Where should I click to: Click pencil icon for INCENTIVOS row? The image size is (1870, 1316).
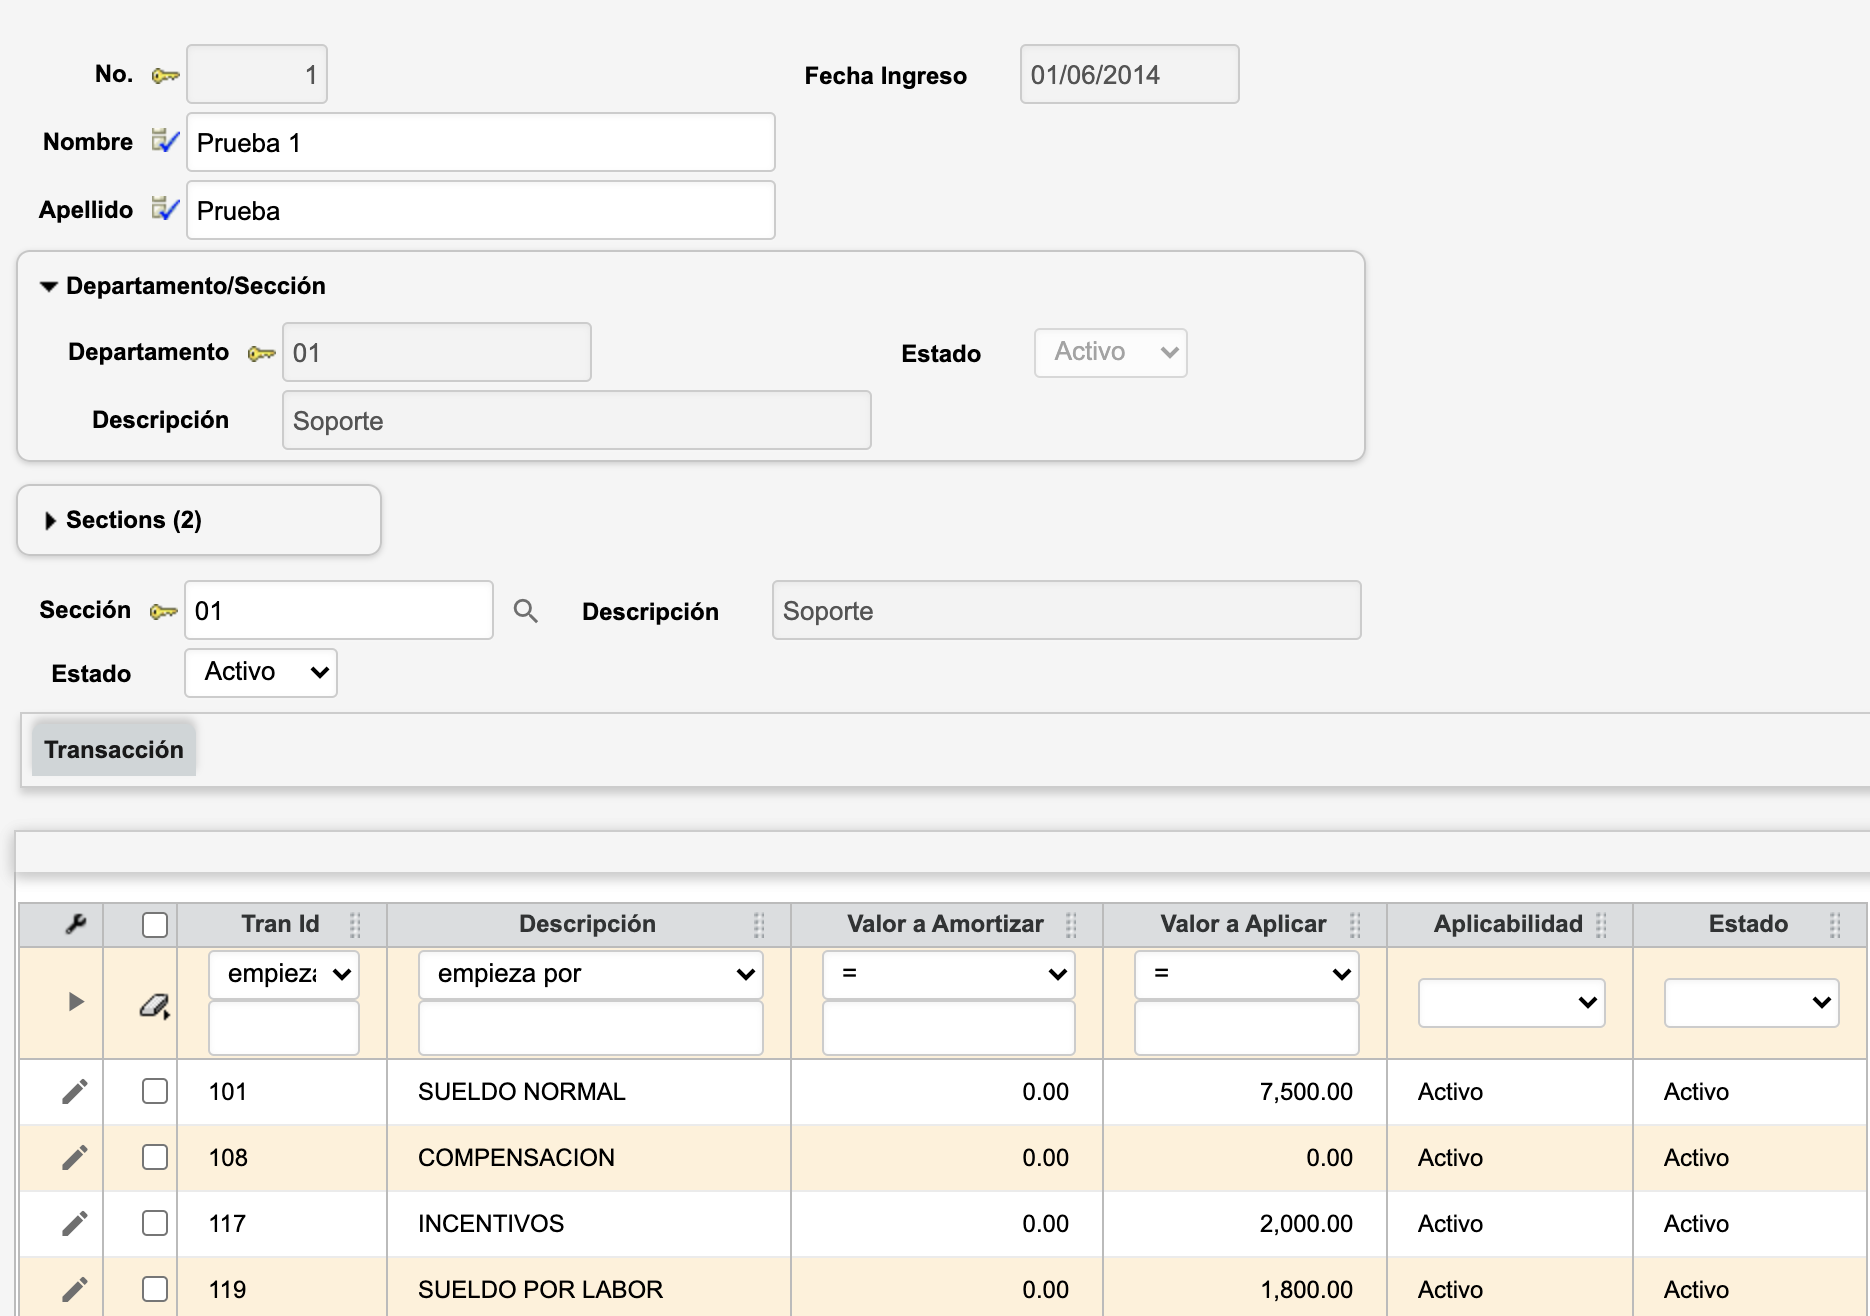(x=75, y=1223)
